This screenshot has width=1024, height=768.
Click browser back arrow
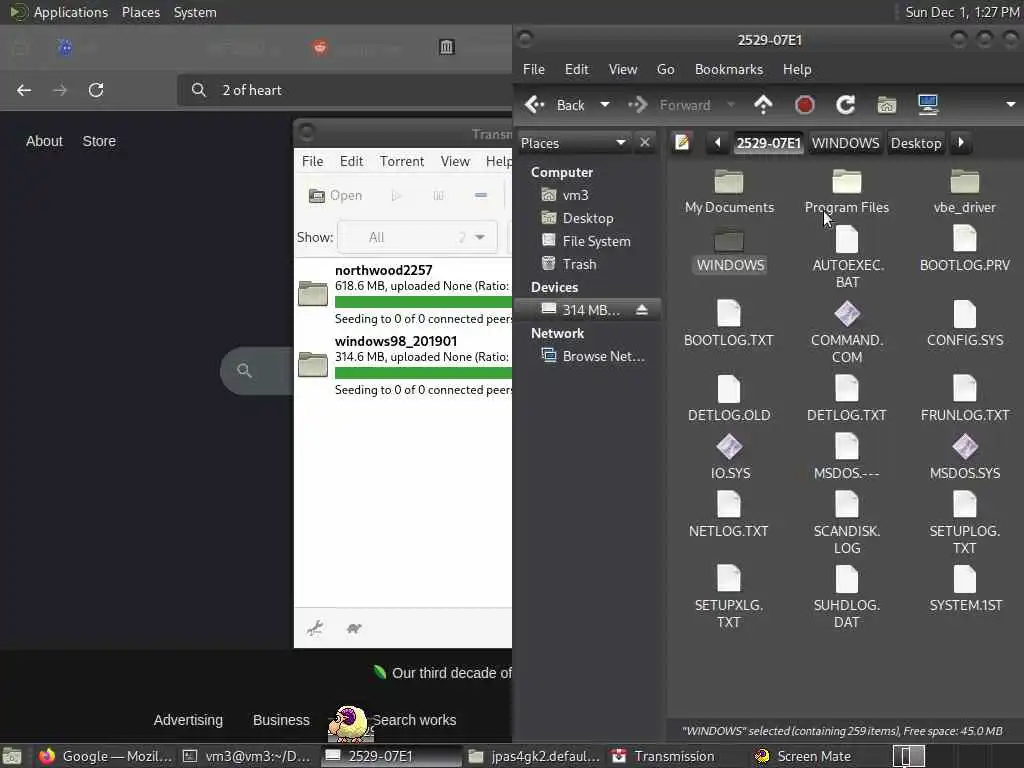point(24,90)
